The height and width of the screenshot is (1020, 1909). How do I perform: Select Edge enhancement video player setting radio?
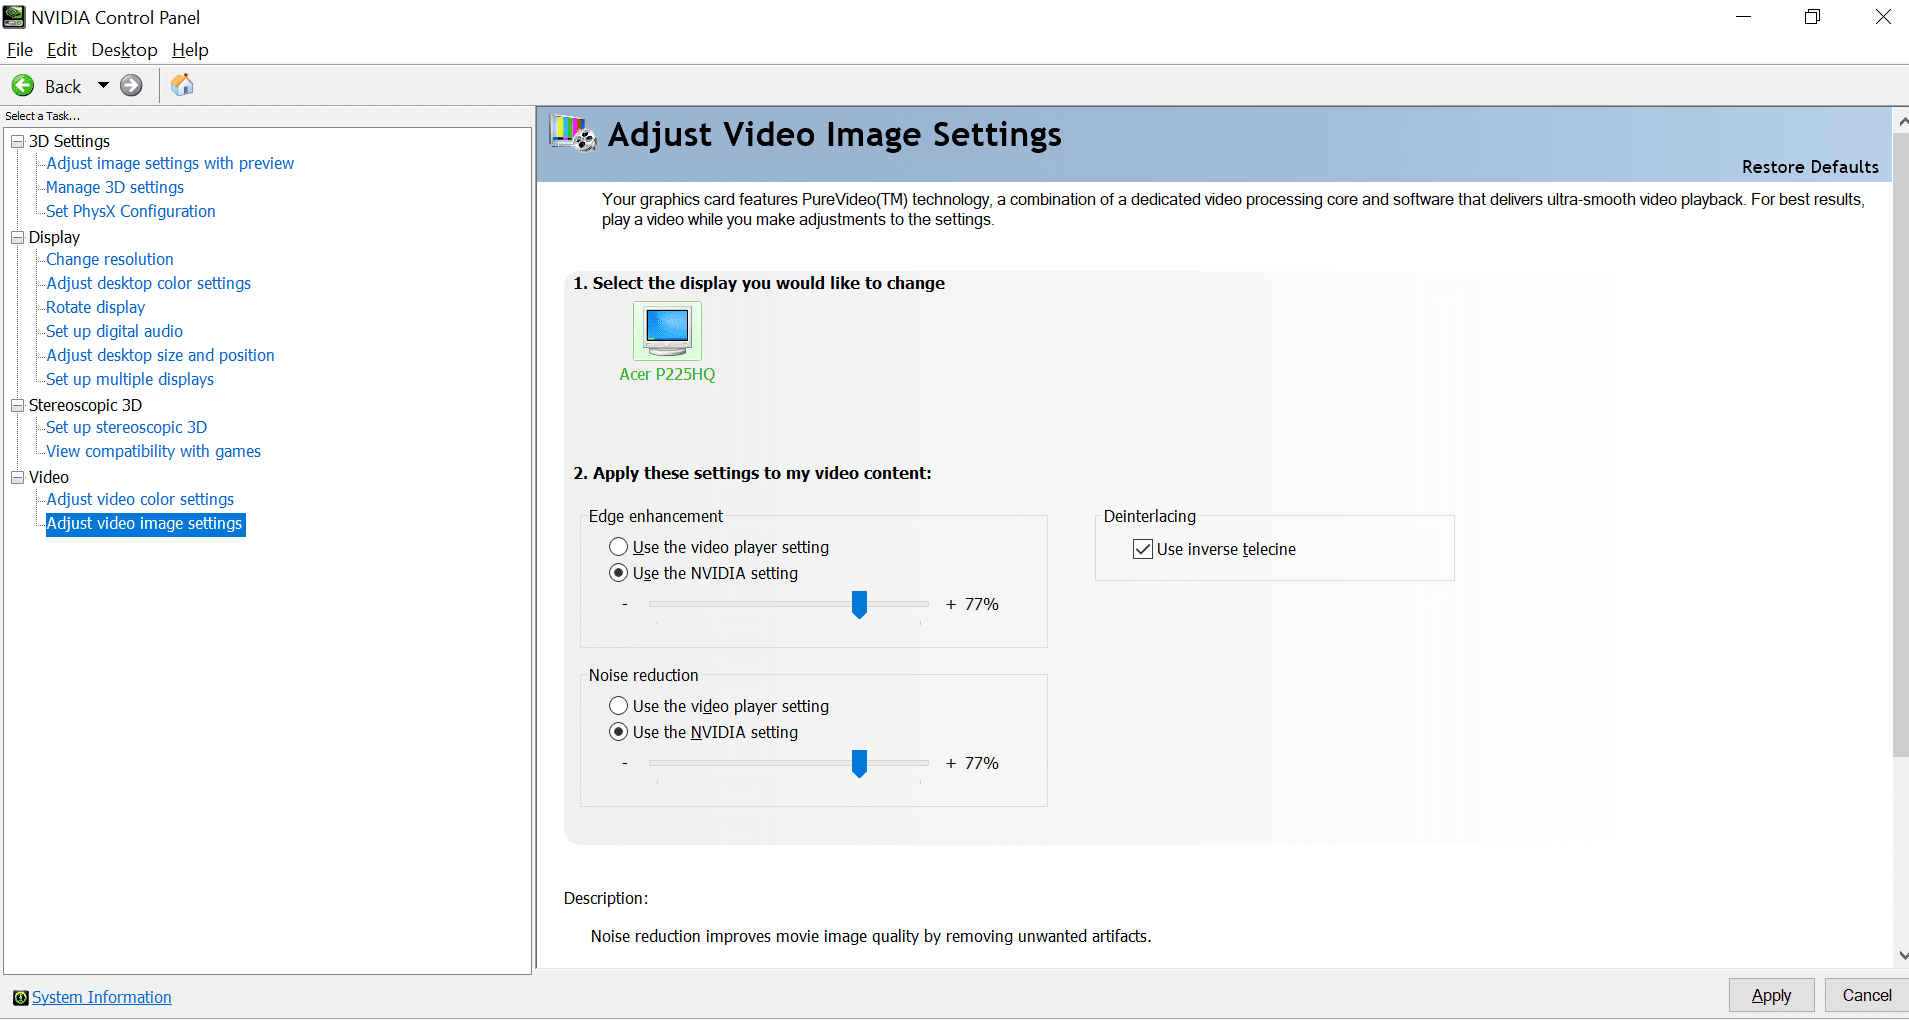[618, 547]
